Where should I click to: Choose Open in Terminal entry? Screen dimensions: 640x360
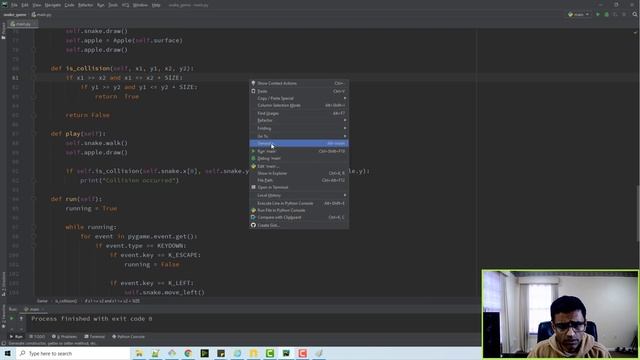pos(299,187)
